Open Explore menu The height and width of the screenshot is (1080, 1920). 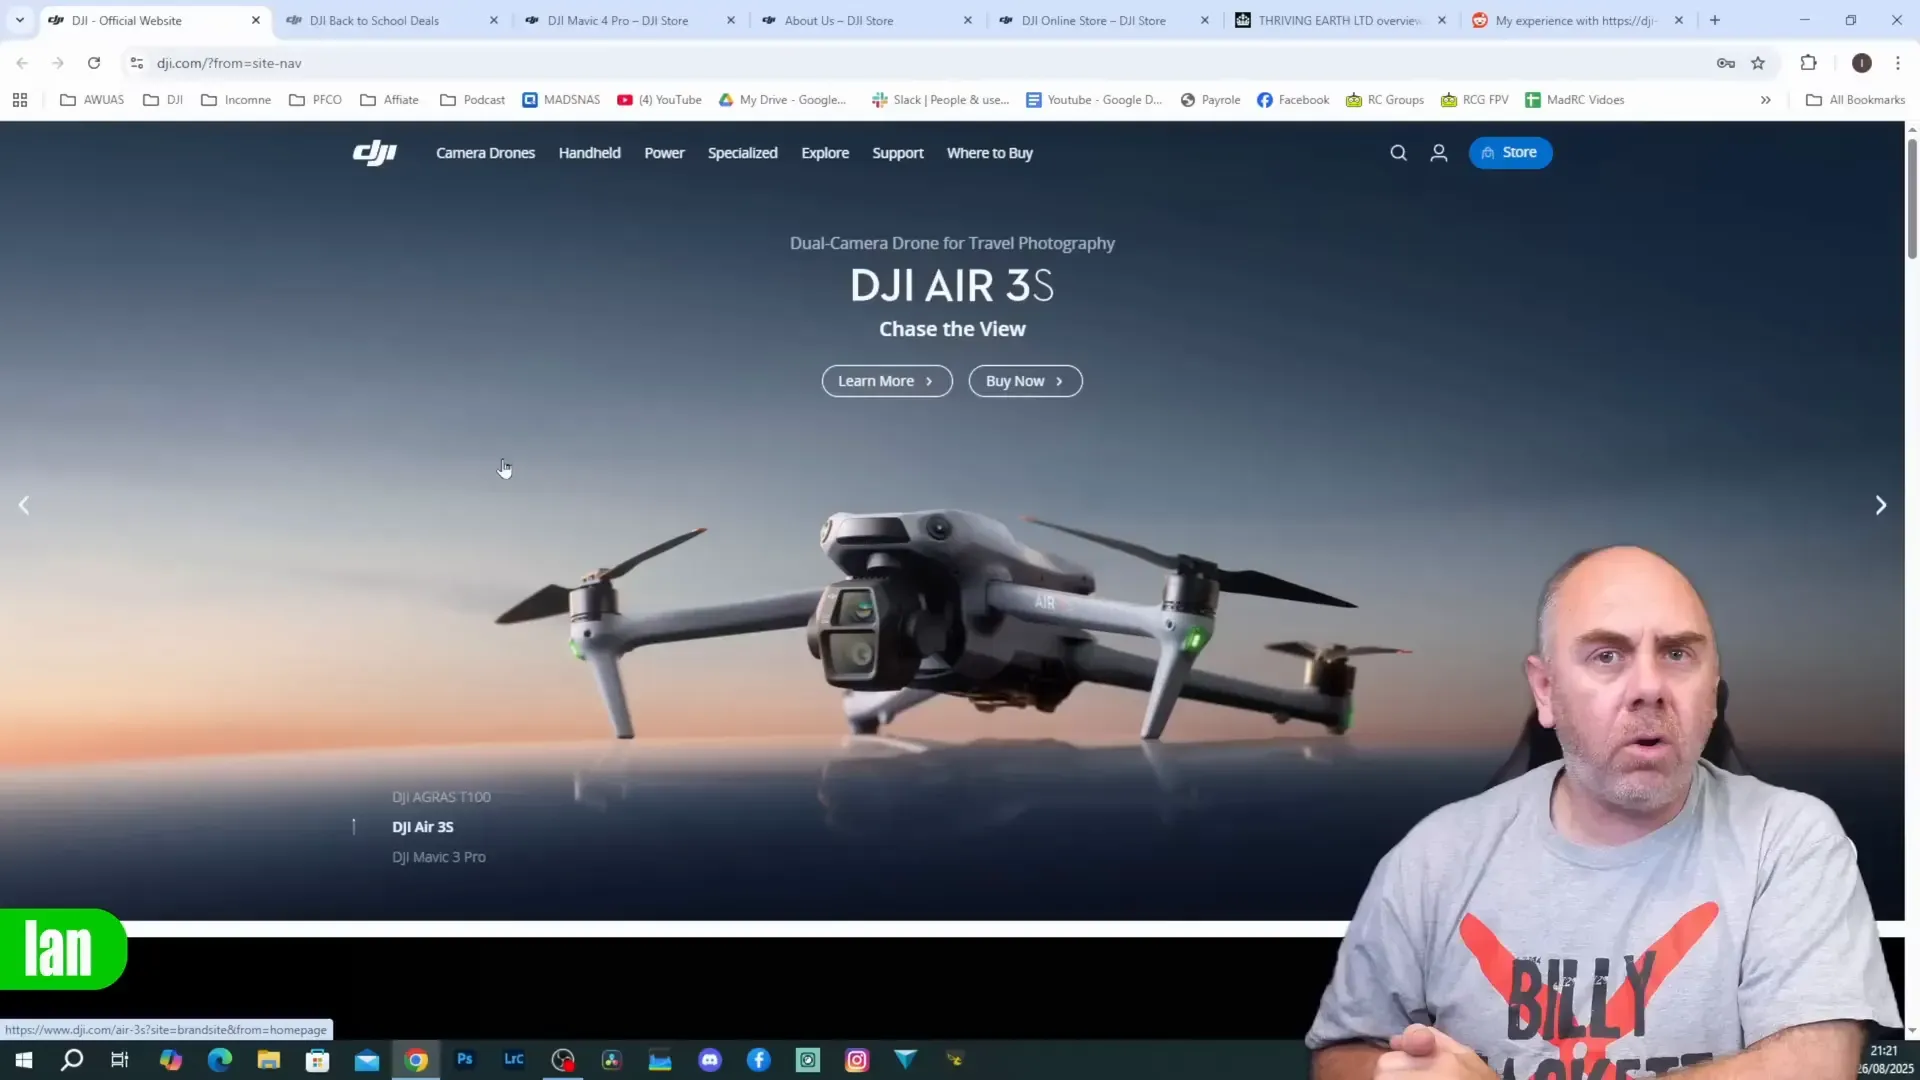[x=825, y=153]
